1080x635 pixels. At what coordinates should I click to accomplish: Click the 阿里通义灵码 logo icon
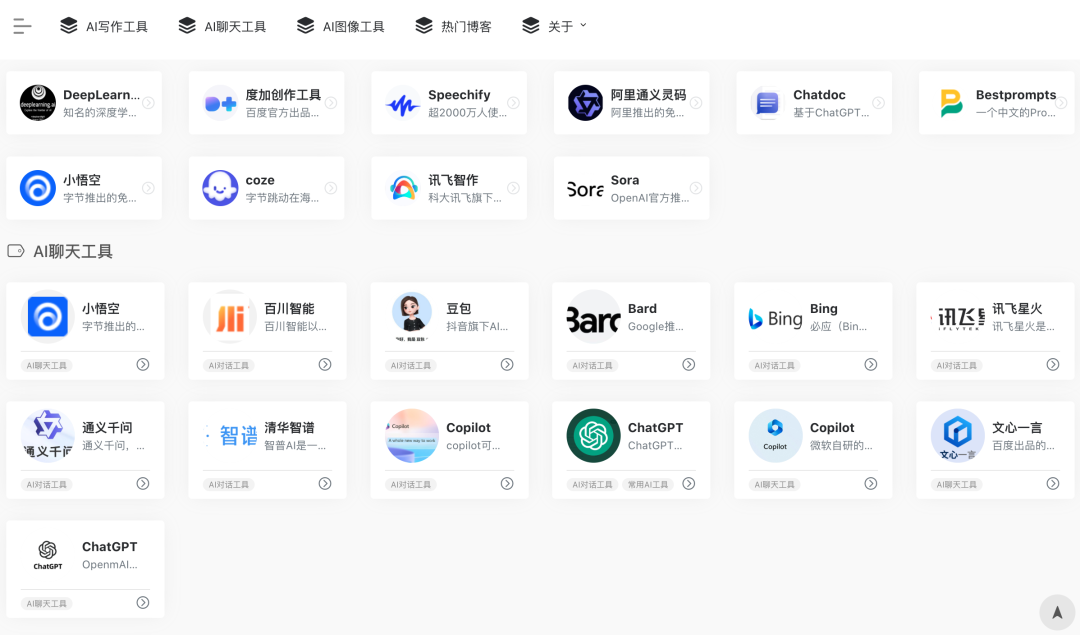[x=585, y=103]
